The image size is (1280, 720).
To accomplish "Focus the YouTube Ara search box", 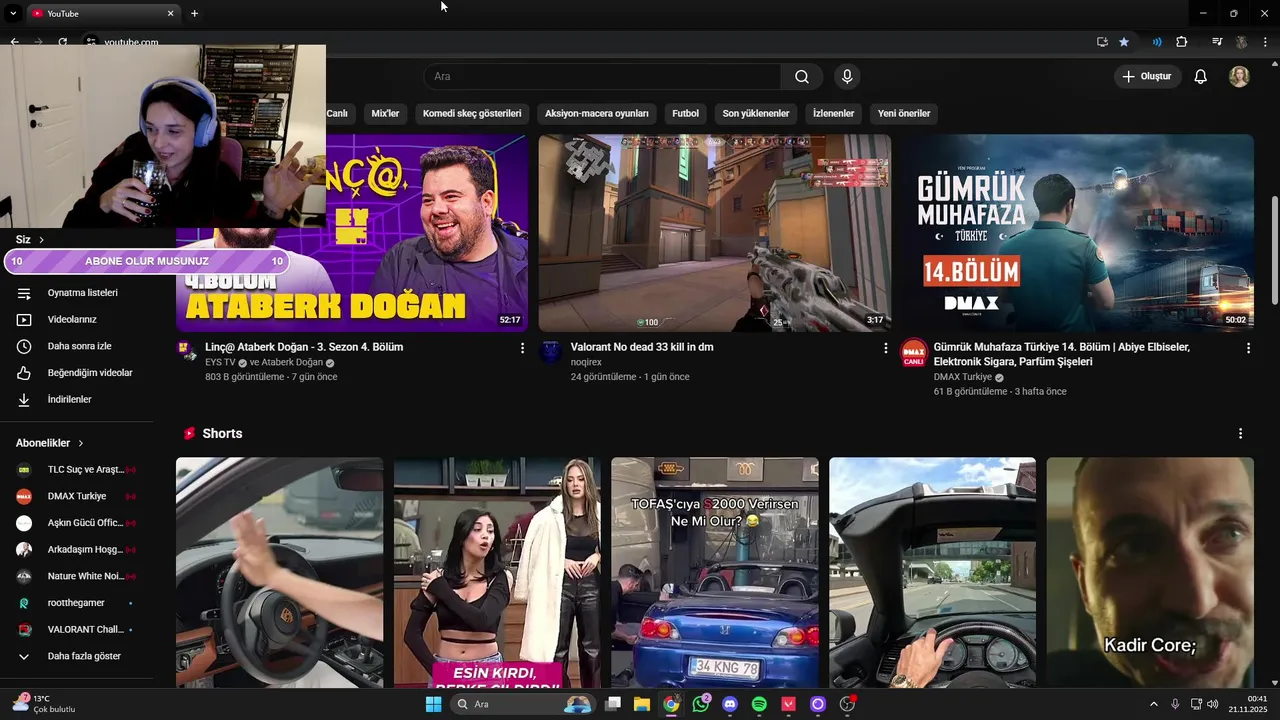I will [603, 77].
